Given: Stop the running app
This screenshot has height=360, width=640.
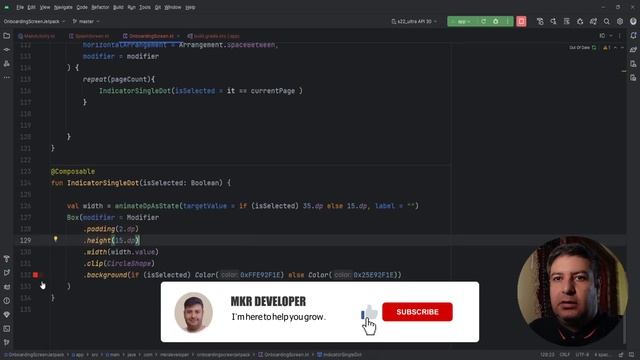Looking at the screenshot, I should tap(521, 21).
